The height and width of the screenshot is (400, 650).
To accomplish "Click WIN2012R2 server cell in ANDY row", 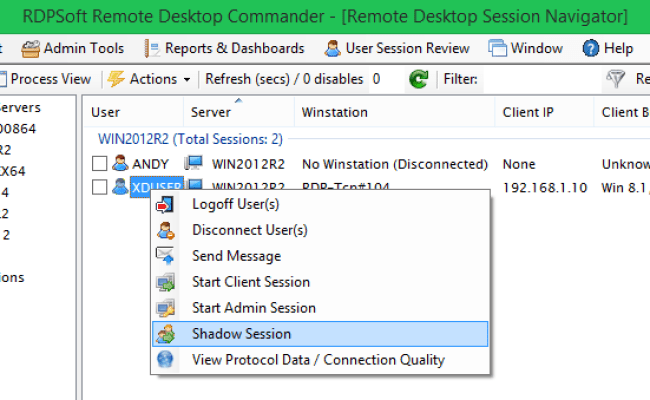I will 248,164.
